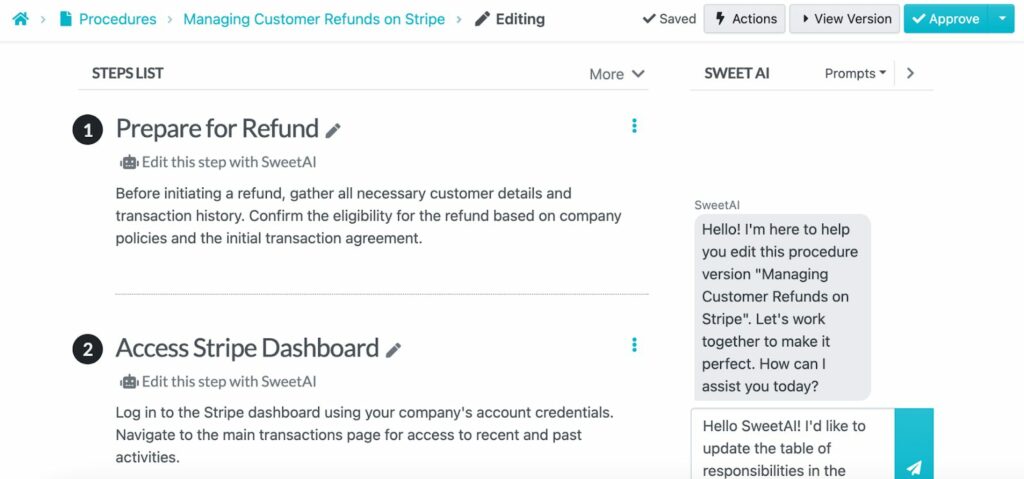
Task: Open three-dot menu for Access Stripe Dashboard step
Action: pyautogui.click(x=634, y=345)
